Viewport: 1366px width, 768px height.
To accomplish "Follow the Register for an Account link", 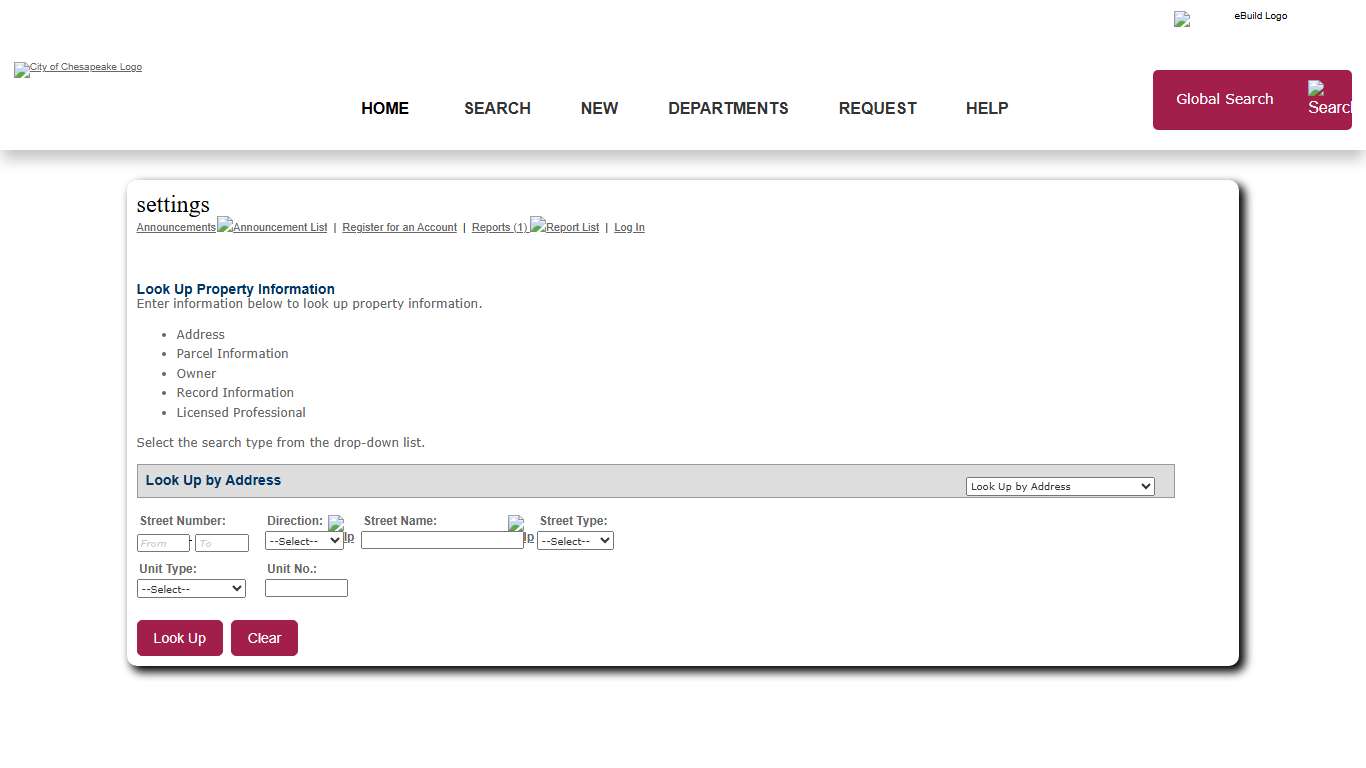I will (399, 228).
